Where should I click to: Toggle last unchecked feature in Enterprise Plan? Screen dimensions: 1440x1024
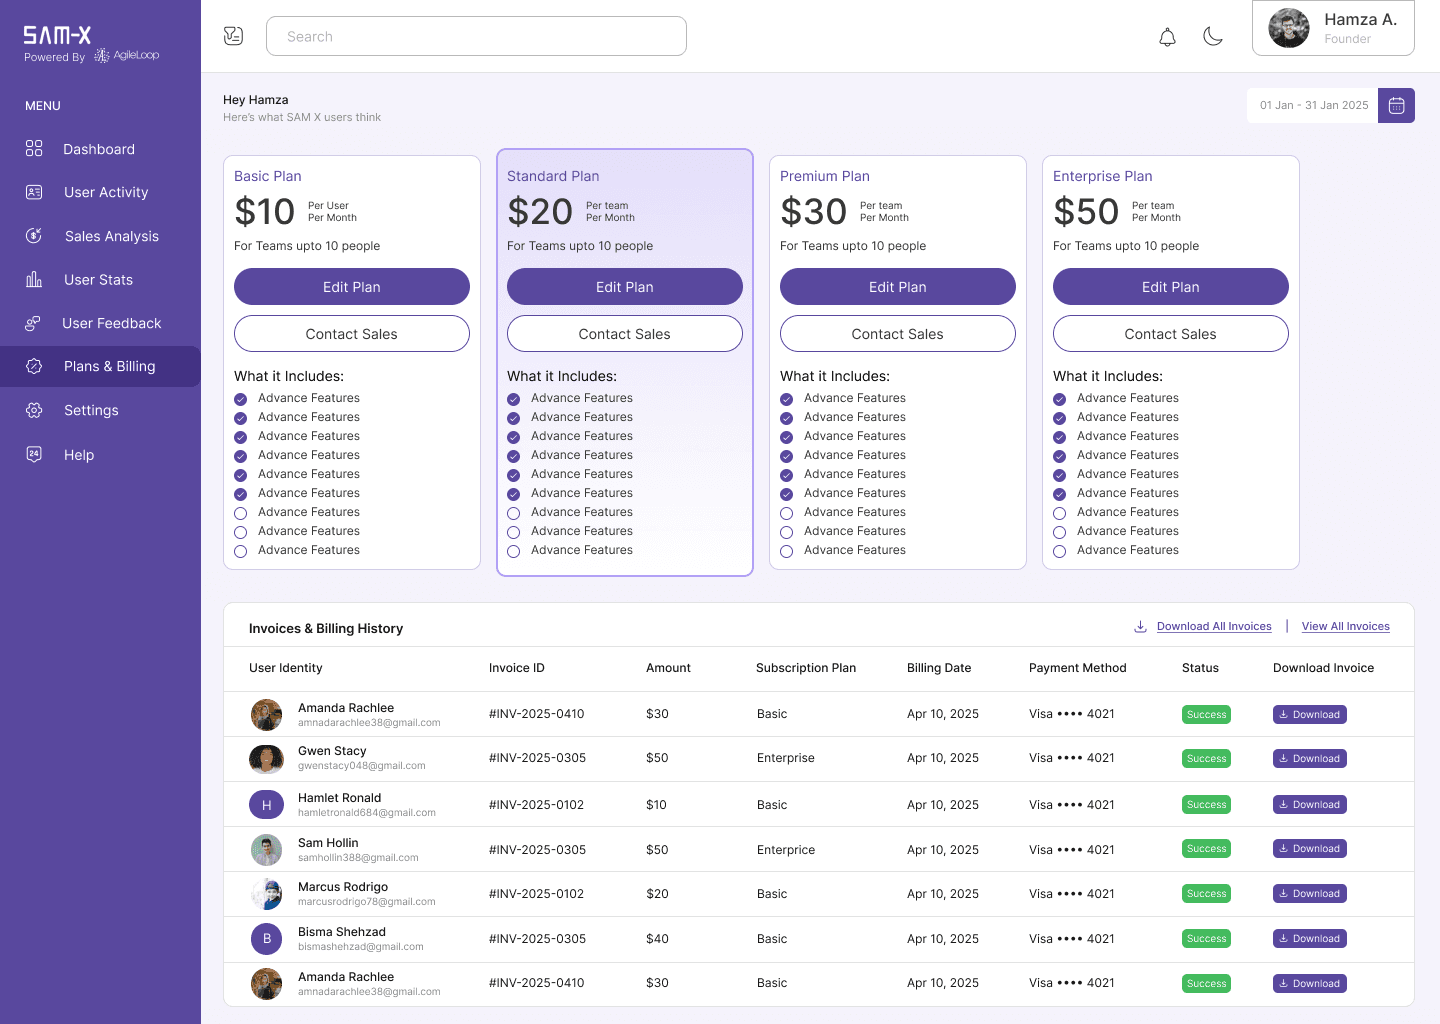(x=1059, y=551)
